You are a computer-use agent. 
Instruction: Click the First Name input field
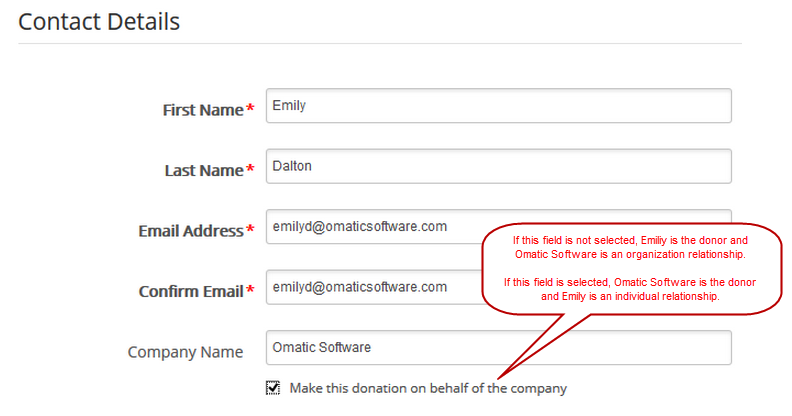498,107
